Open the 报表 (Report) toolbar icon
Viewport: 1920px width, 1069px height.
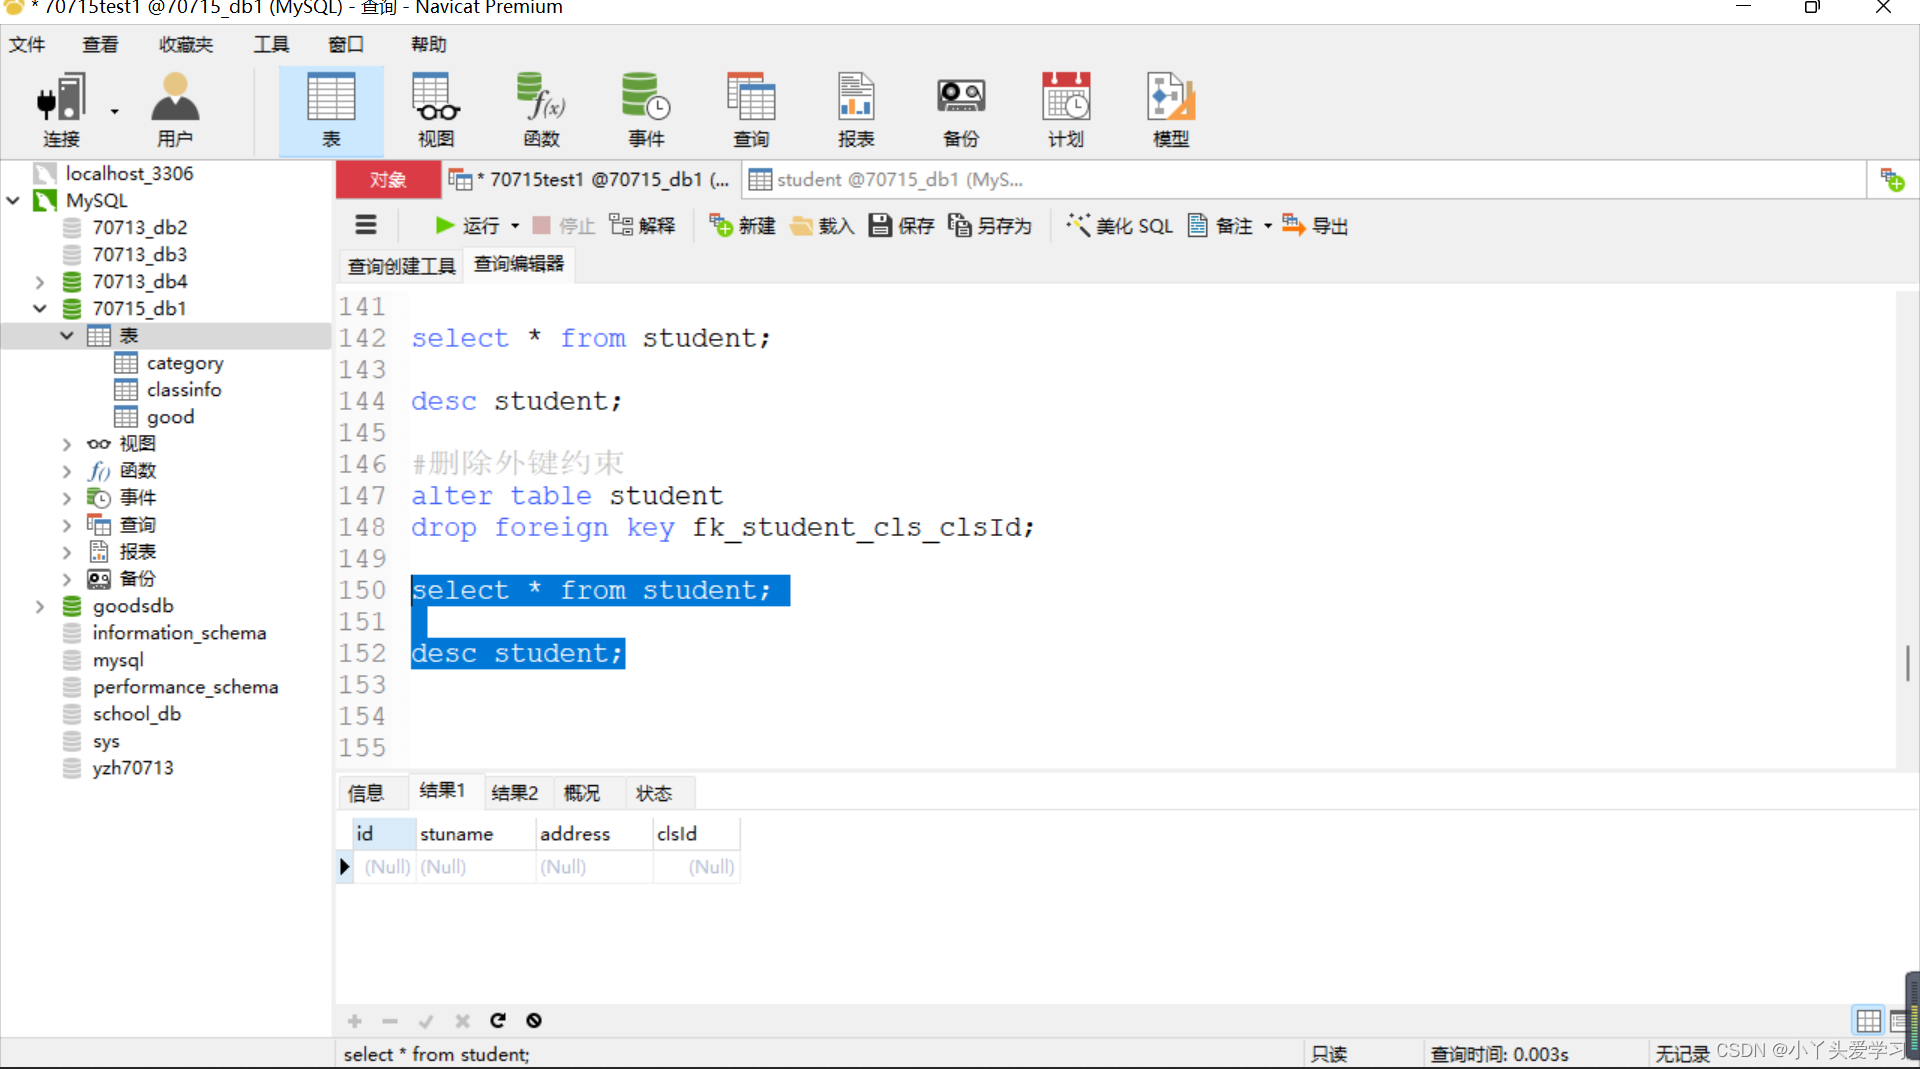[856, 110]
